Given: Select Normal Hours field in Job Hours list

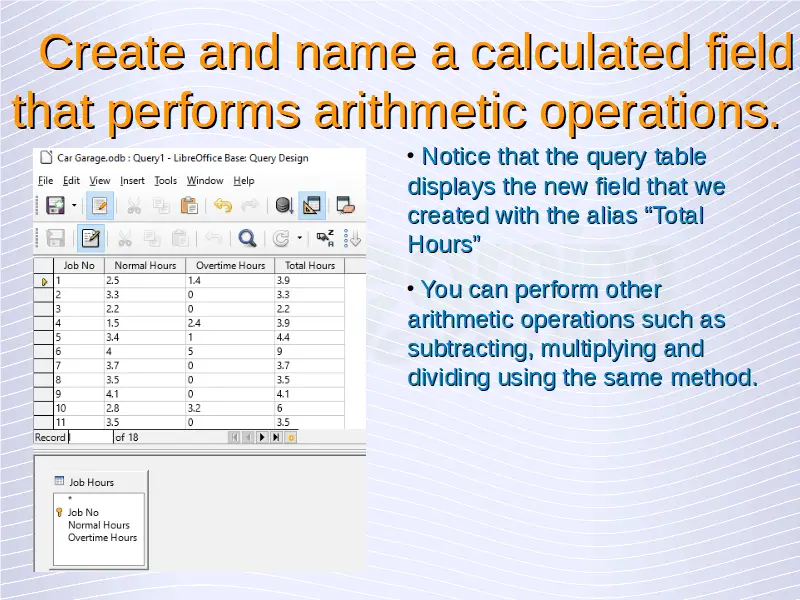Looking at the screenshot, I should click(x=99, y=525).
